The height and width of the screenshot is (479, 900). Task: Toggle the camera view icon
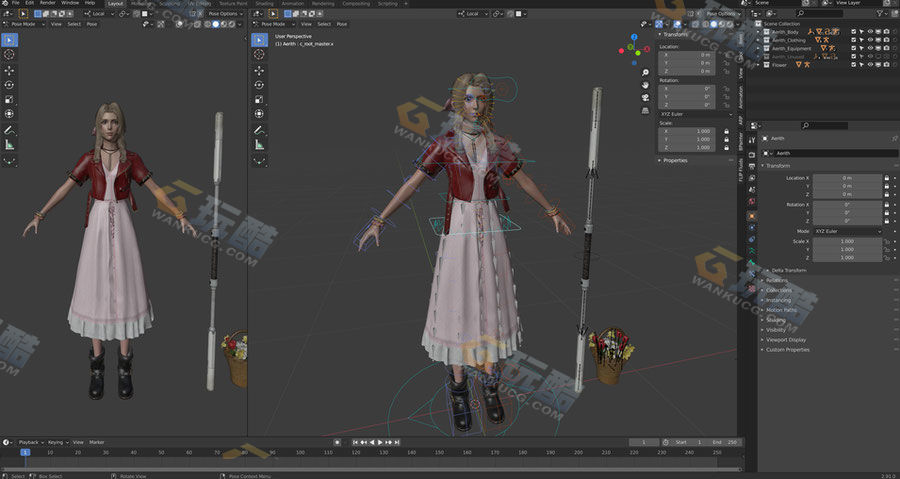click(645, 98)
